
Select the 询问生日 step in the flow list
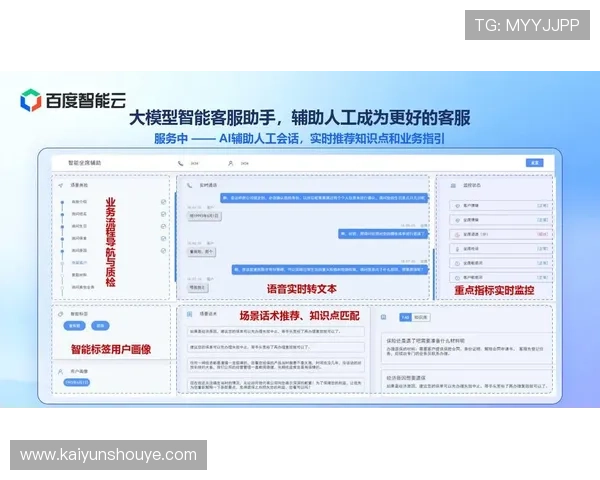79,226
